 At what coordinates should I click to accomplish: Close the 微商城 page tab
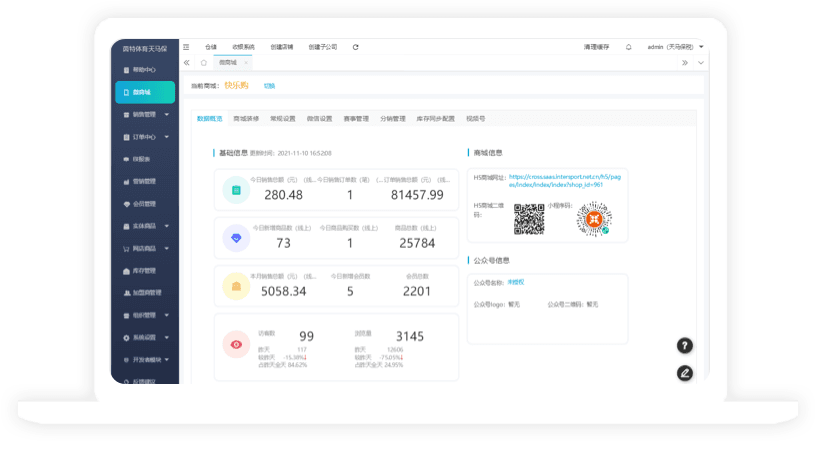246,63
